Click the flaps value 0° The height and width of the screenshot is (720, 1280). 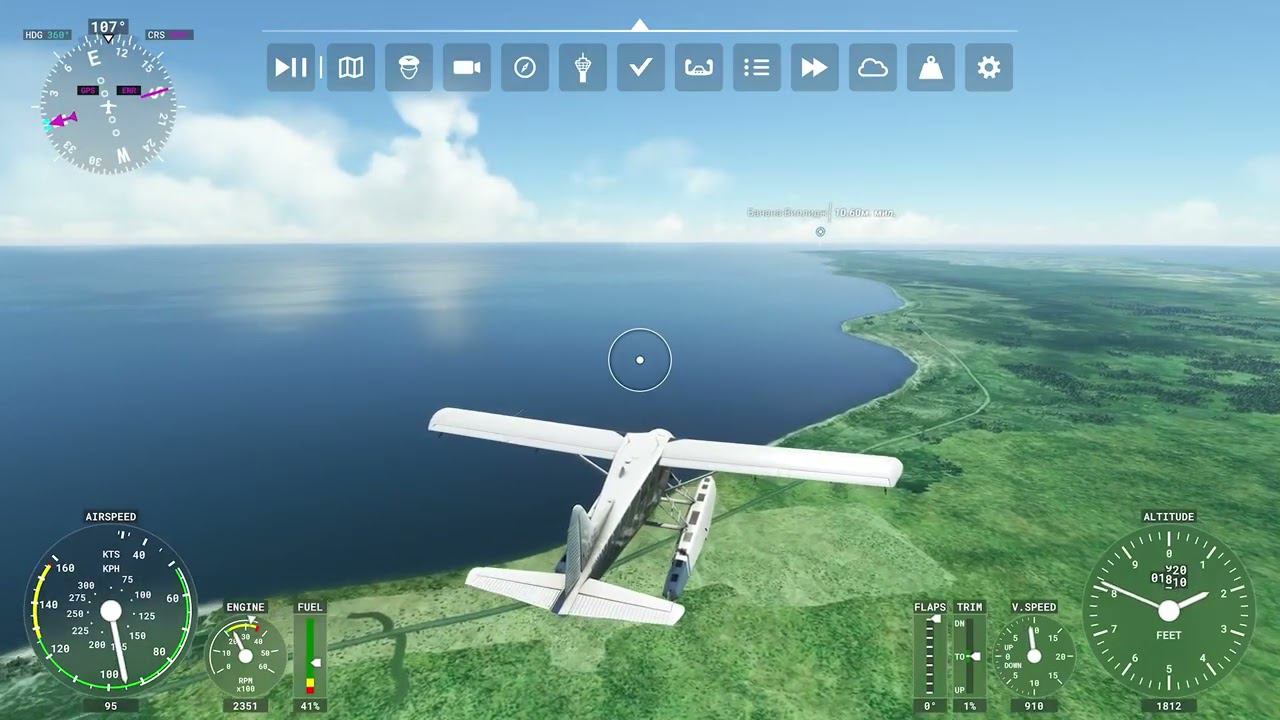point(930,706)
